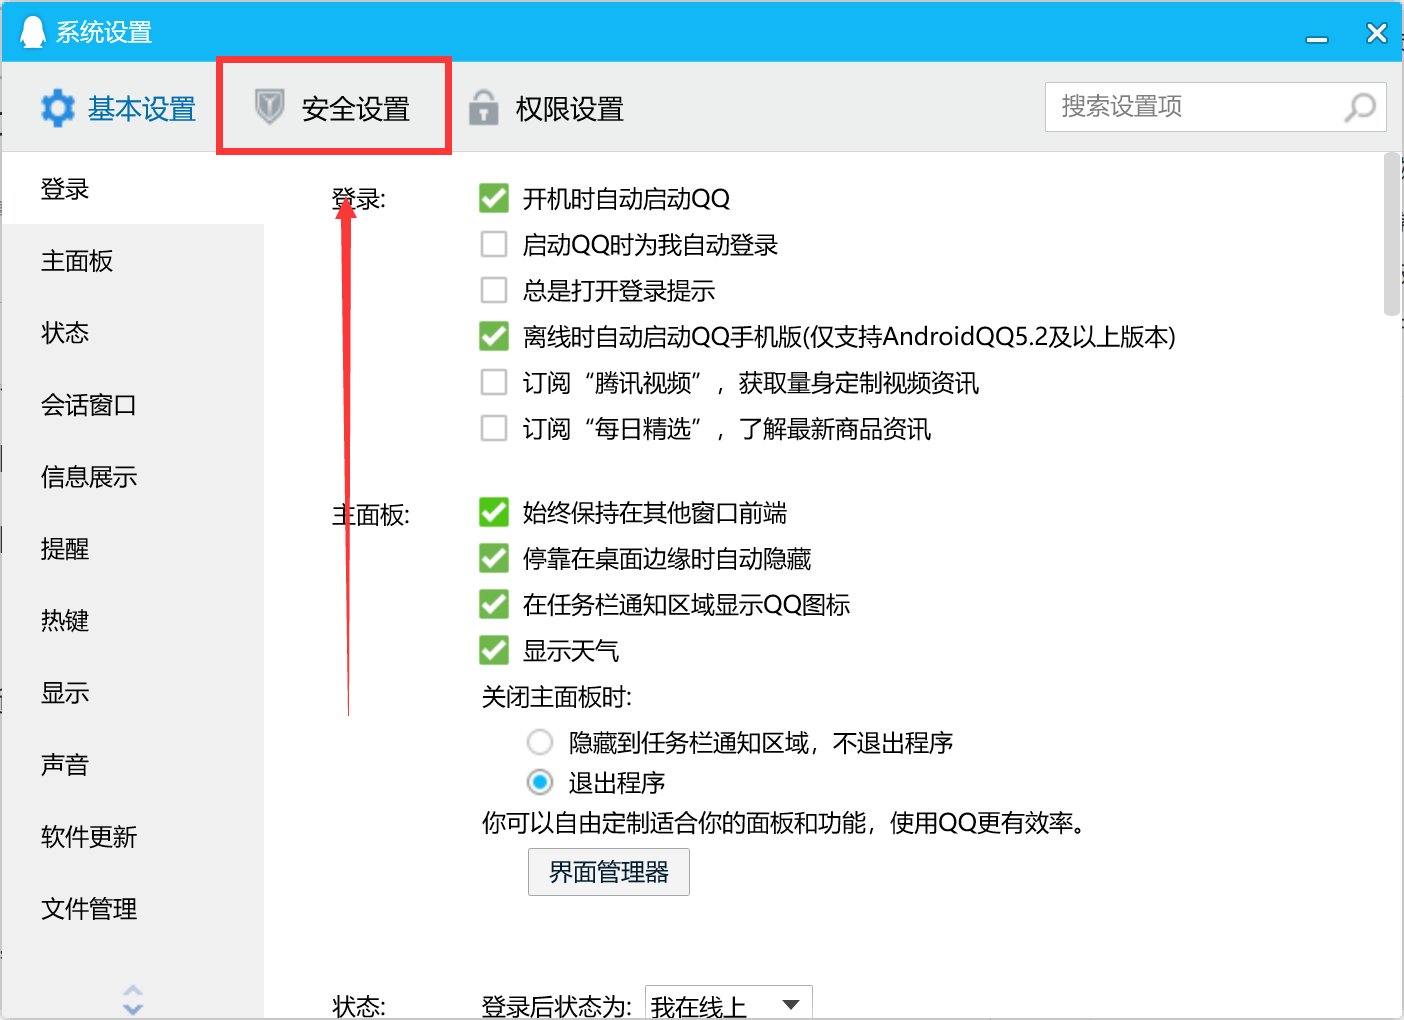Click the chevron at sidebar bottom
Image resolution: width=1404 pixels, height=1020 pixels.
coord(133,999)
